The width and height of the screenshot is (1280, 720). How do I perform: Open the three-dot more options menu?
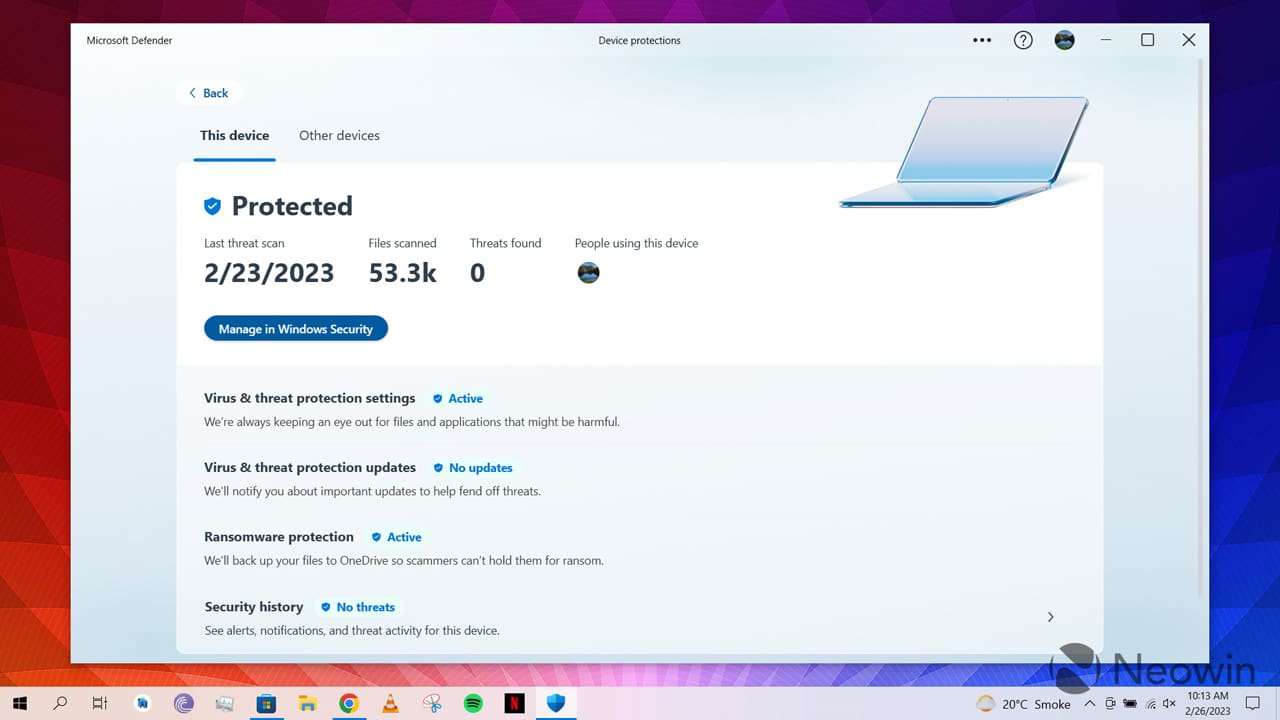[x=982, y=40]
